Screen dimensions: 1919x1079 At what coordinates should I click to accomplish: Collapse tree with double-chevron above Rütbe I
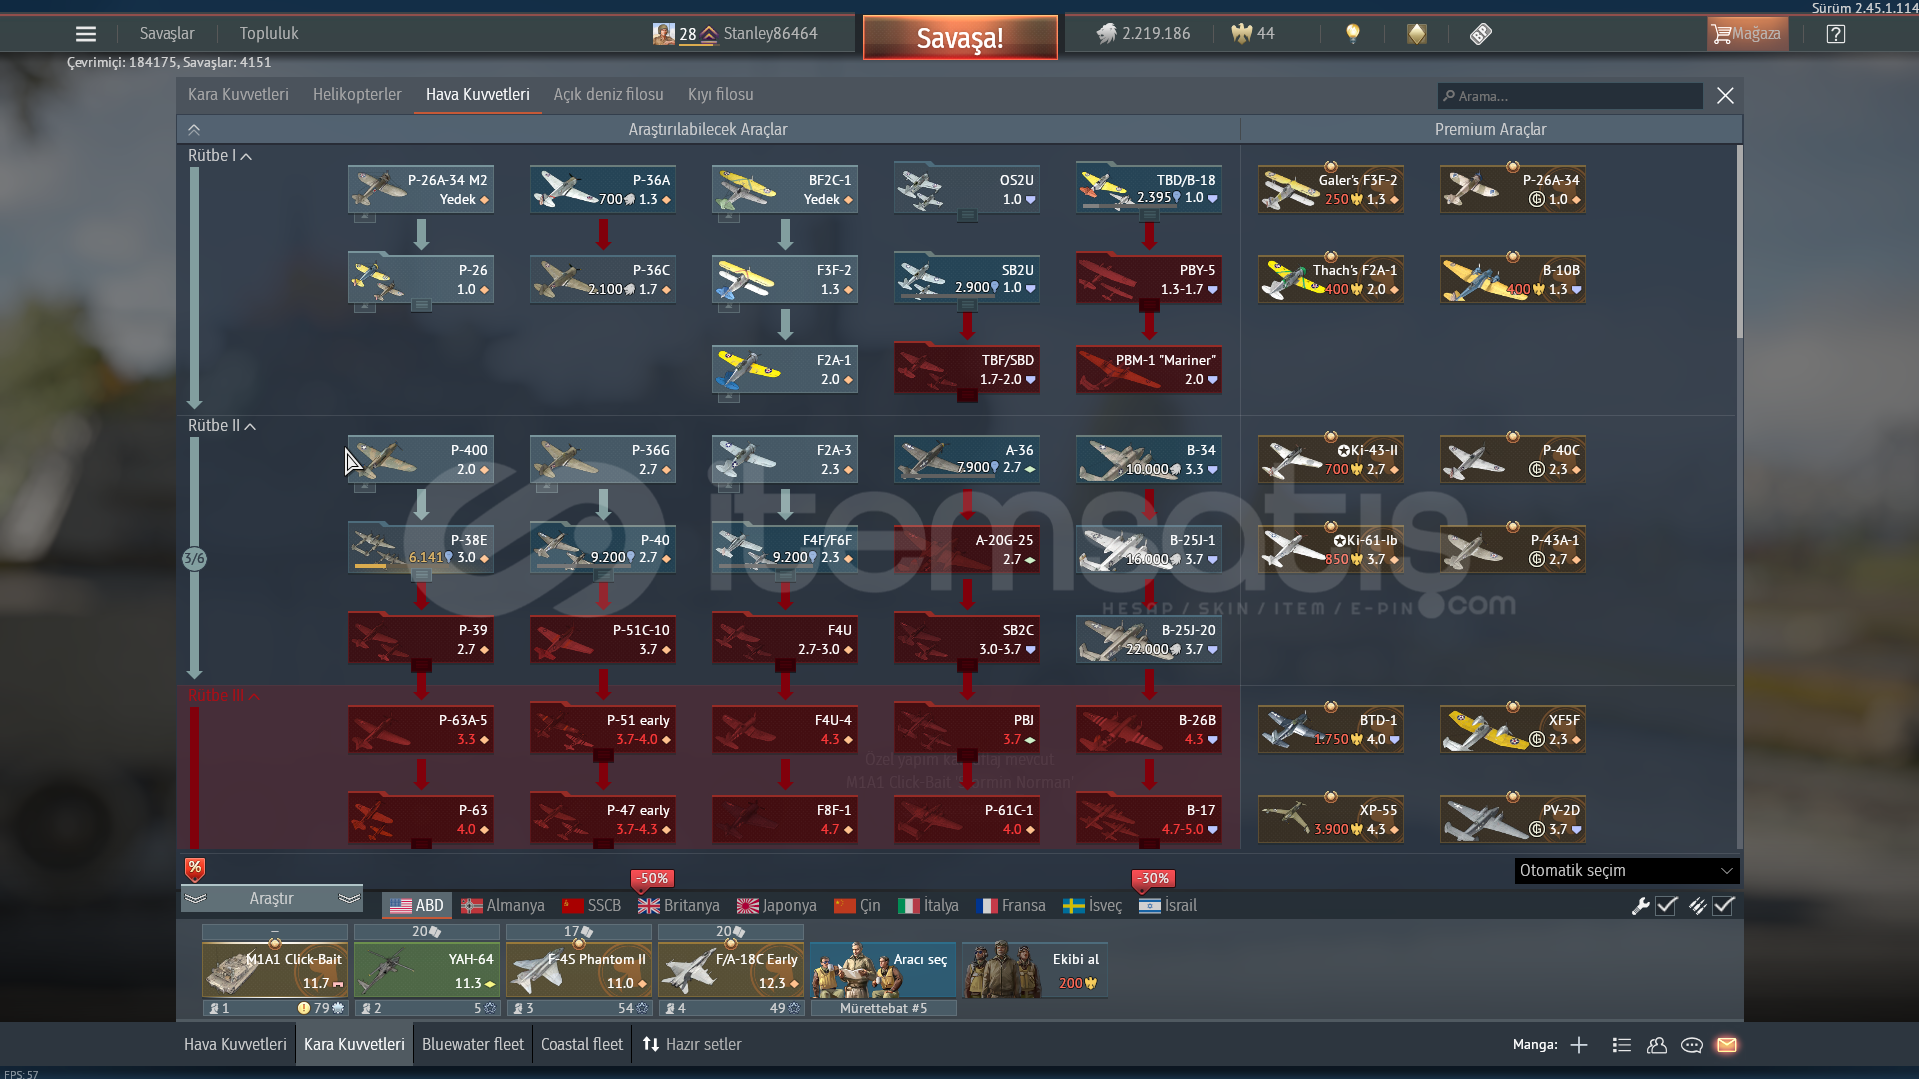click(x=194, y=130)
